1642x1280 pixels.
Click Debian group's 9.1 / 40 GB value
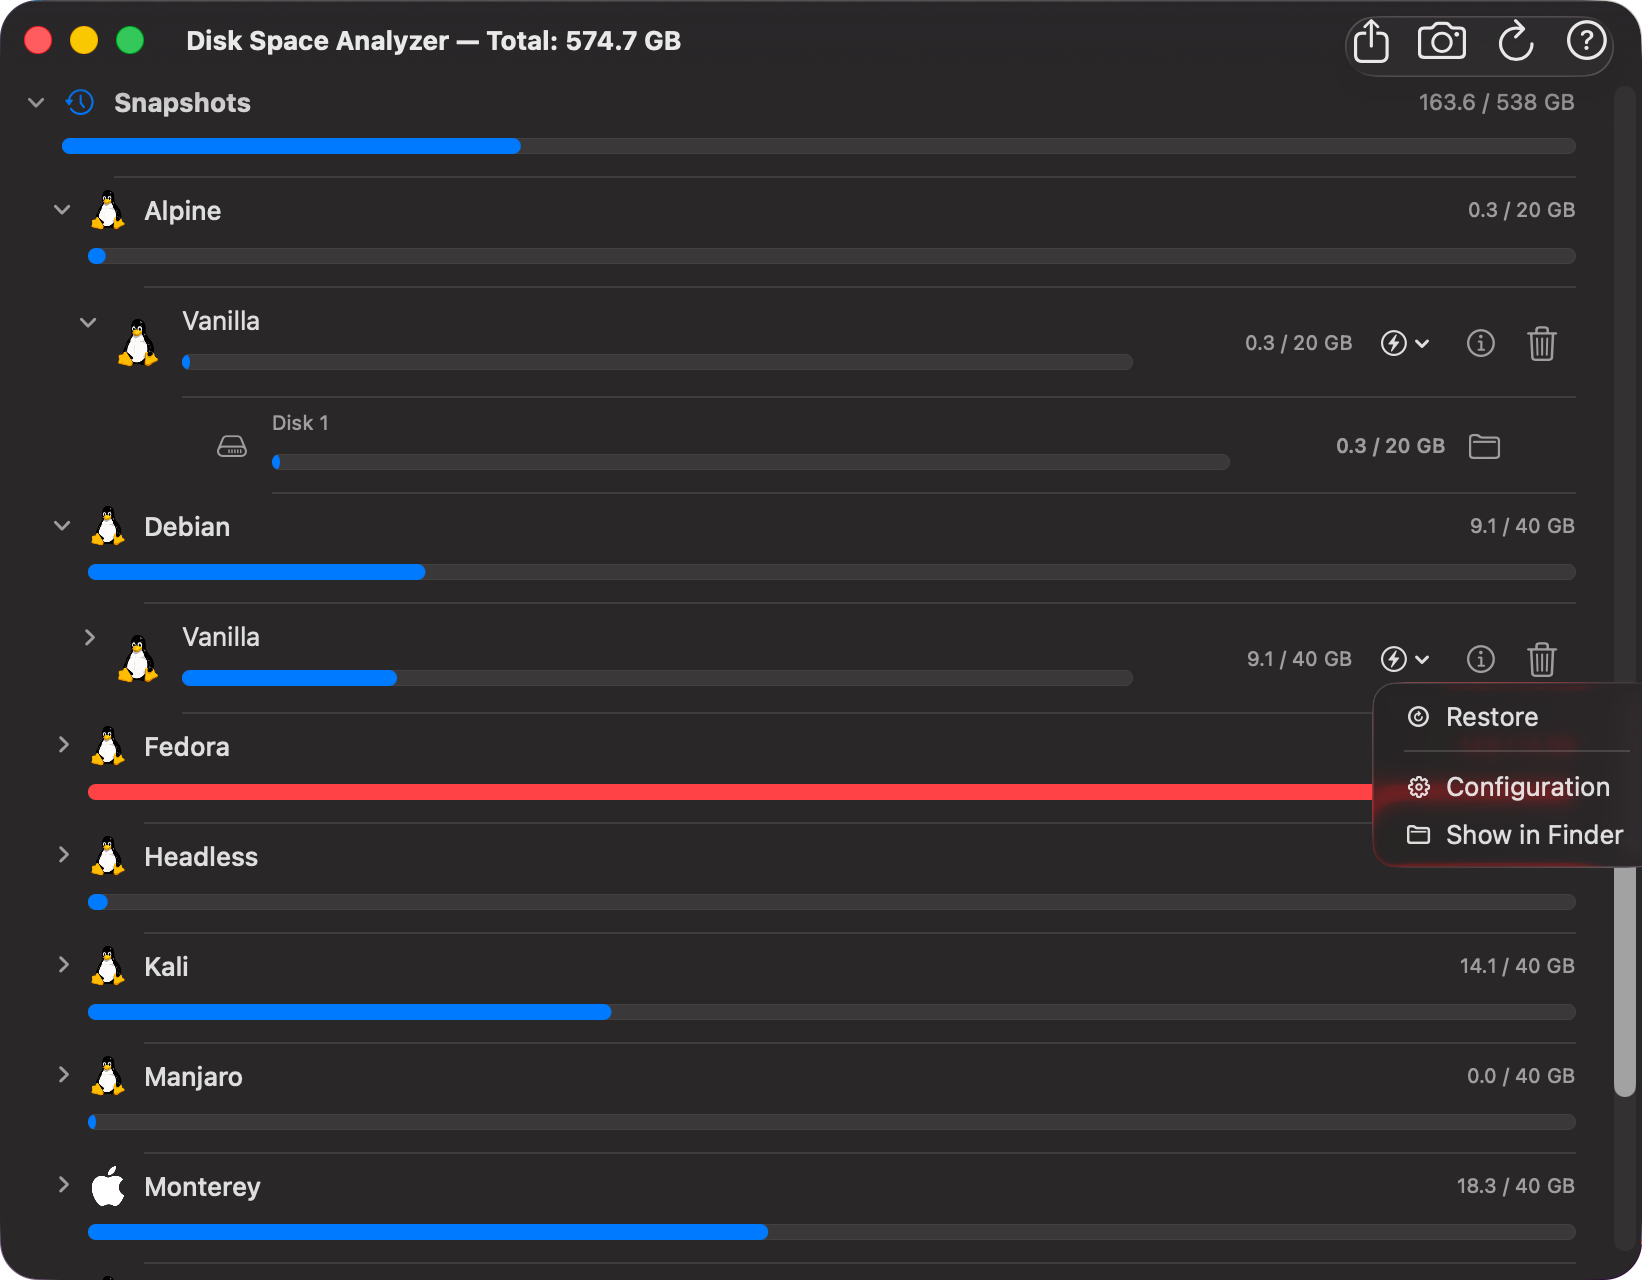[1522, 526]
